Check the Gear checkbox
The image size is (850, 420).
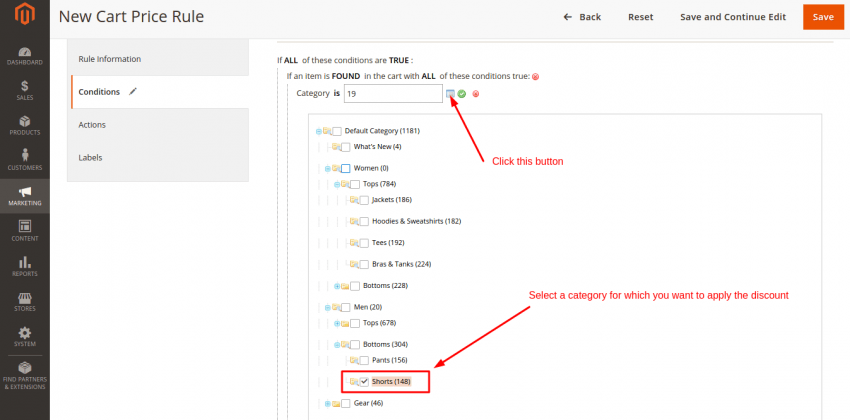point(346,404)
